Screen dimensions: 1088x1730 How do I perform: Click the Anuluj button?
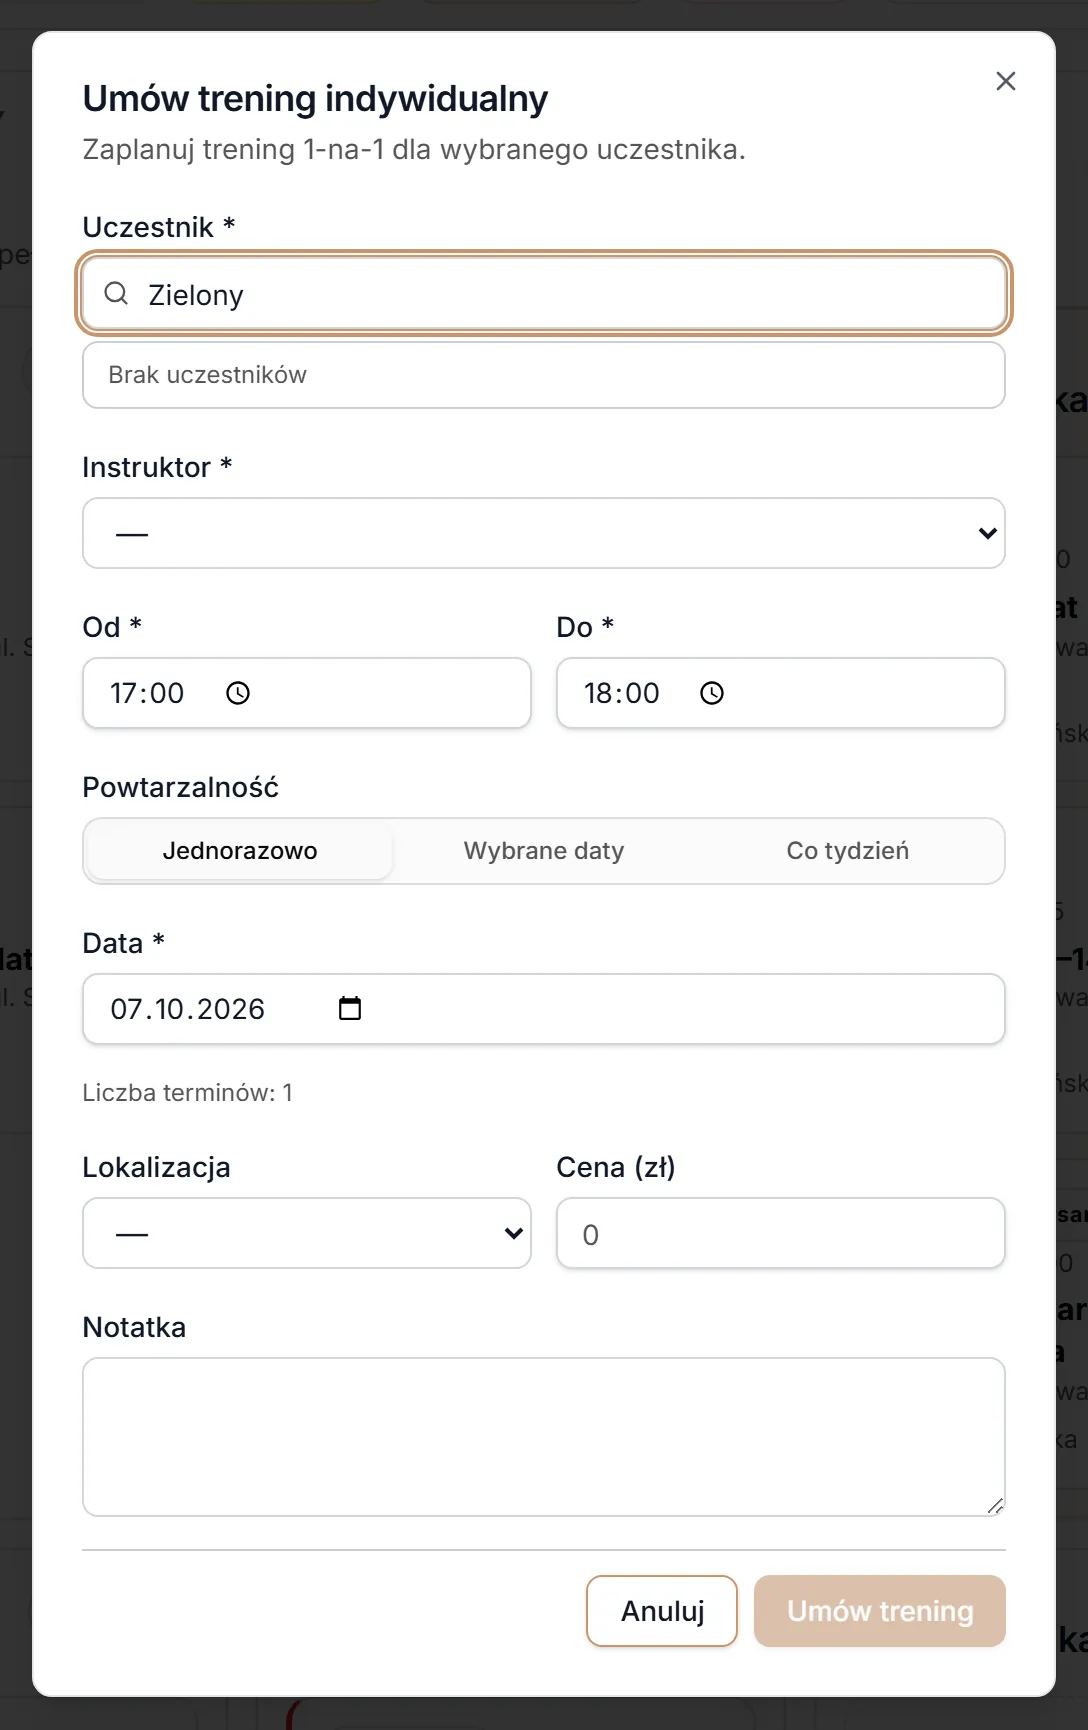(662, 1611)
